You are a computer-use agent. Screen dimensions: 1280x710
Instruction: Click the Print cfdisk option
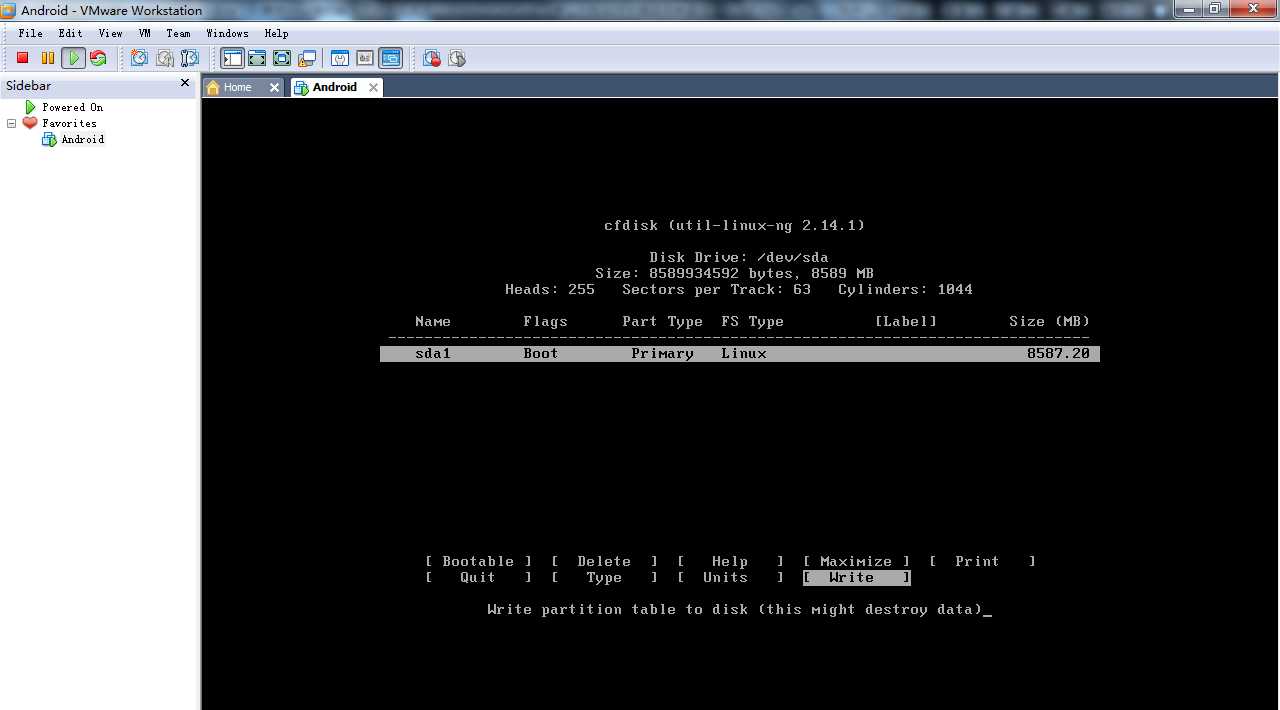(982, 562)
